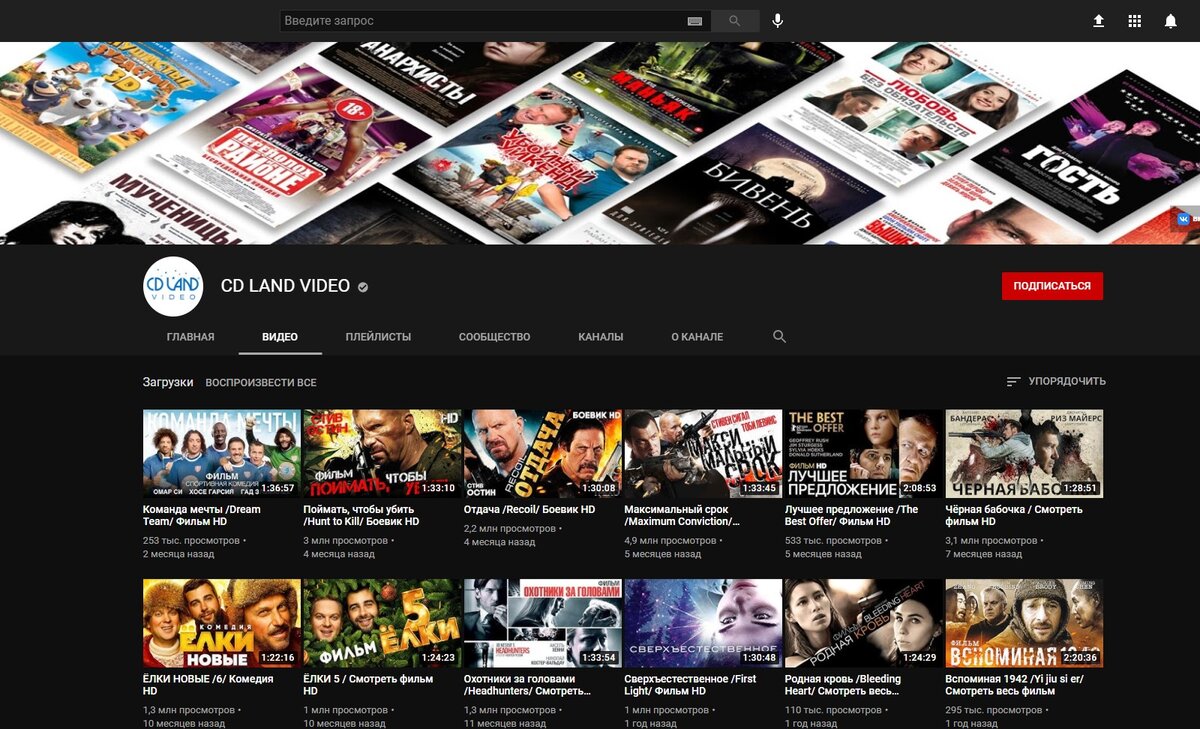
Task: Click the VK link on banner
Action: point(1186,219)
